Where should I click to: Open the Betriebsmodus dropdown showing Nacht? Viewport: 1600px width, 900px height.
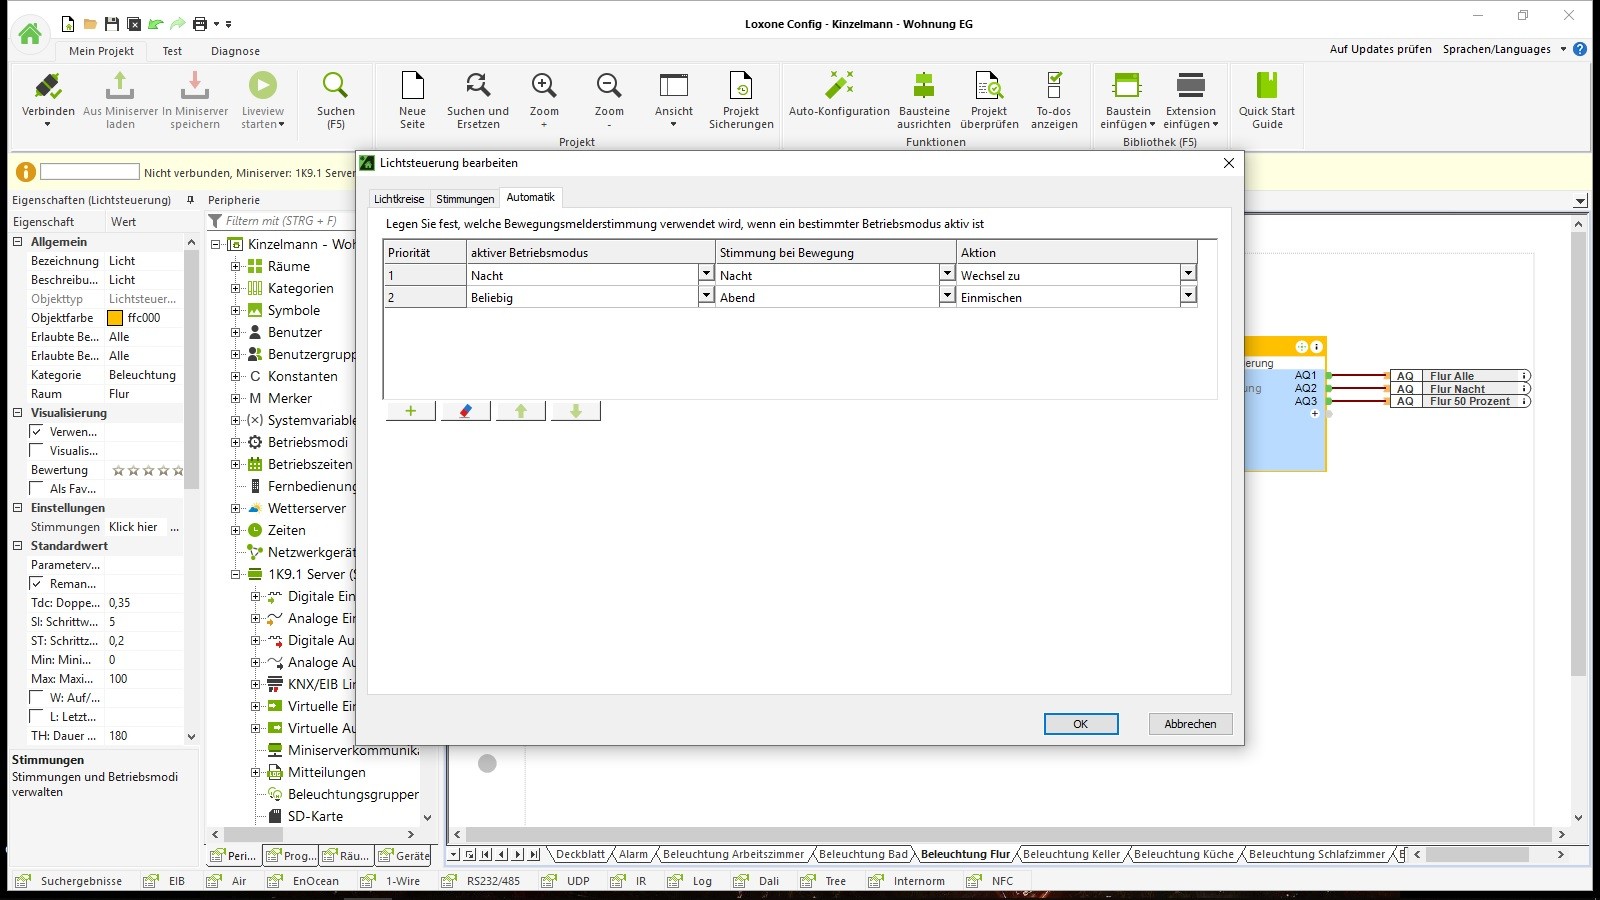pyautogui.click(x=706, y=274)
